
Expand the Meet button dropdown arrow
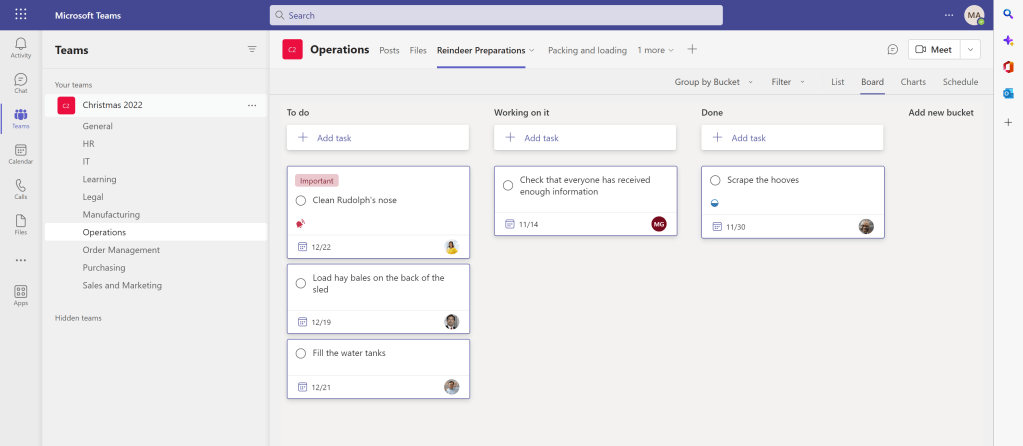(x=970, y=50)
